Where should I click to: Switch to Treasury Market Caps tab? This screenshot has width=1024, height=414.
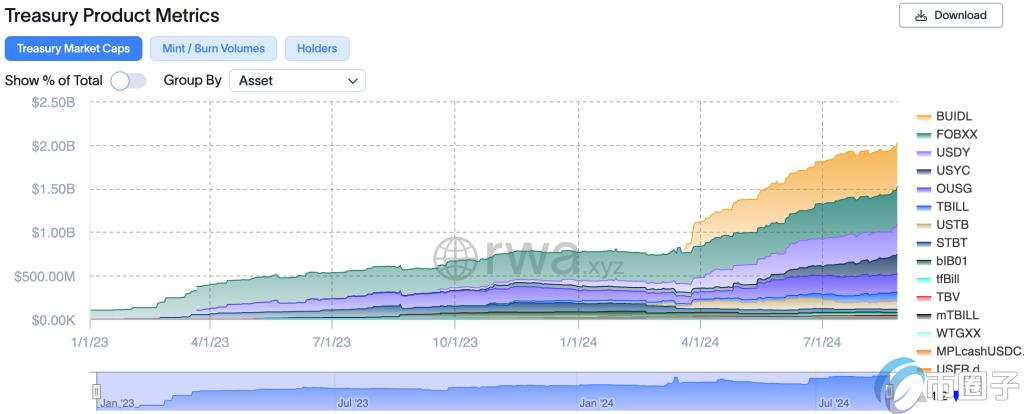click(72, 48)
